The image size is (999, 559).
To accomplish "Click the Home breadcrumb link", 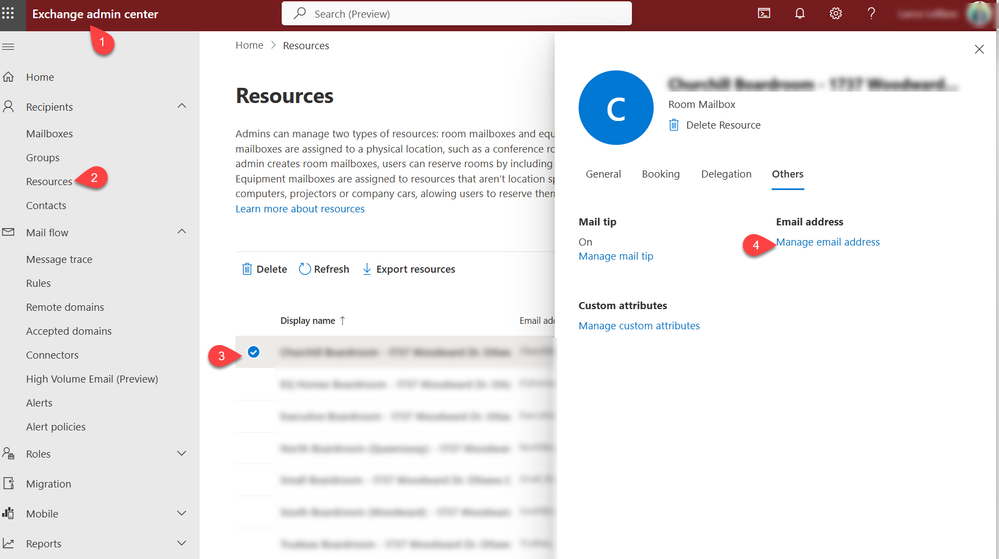I will 249,45.
